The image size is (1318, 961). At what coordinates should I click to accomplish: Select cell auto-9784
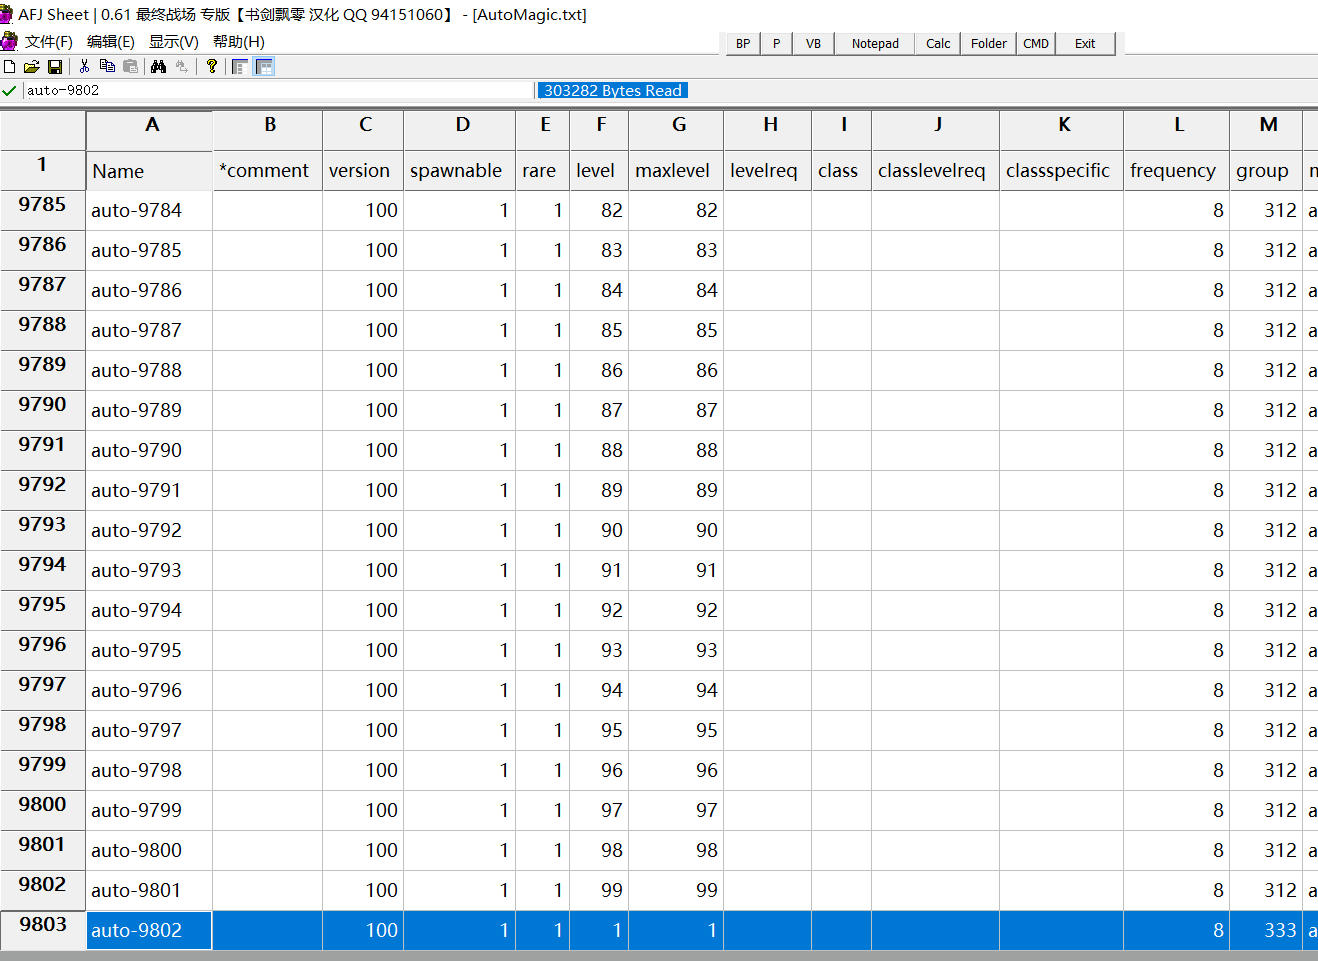(x=150, y=210)
